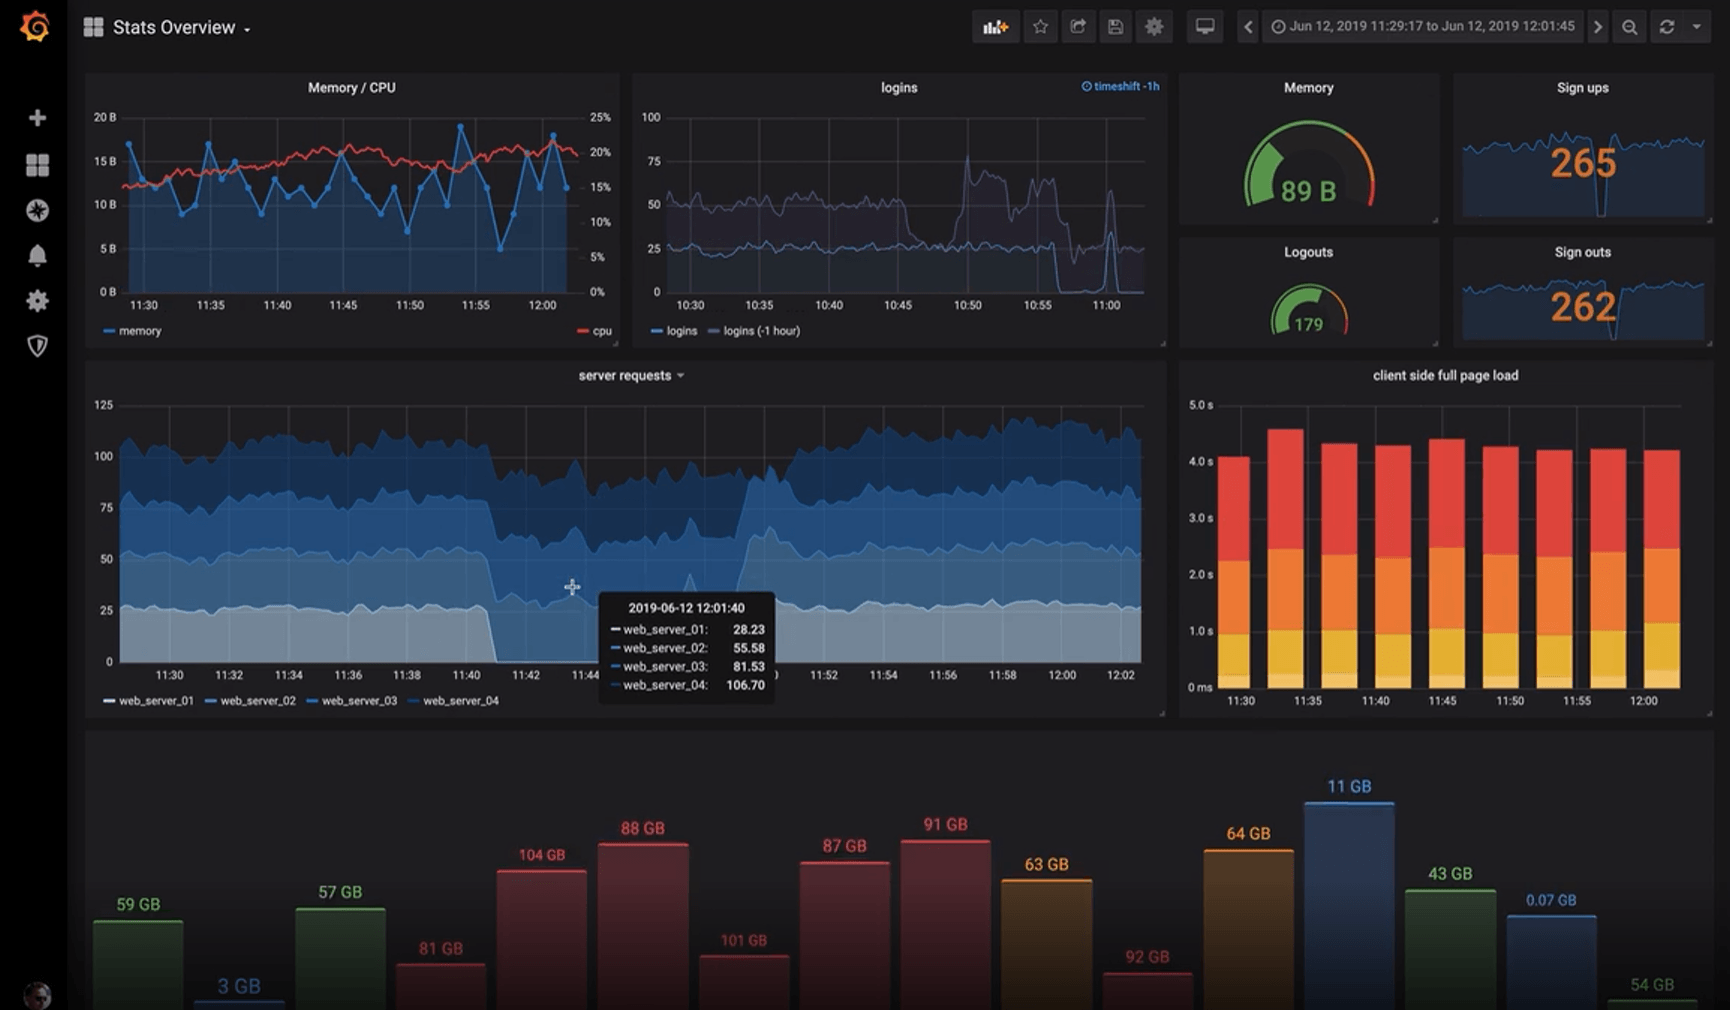Screen dimensions: 1730x1010
Task: Open Dashboards section in sidebar
Action: pos(37,165)
